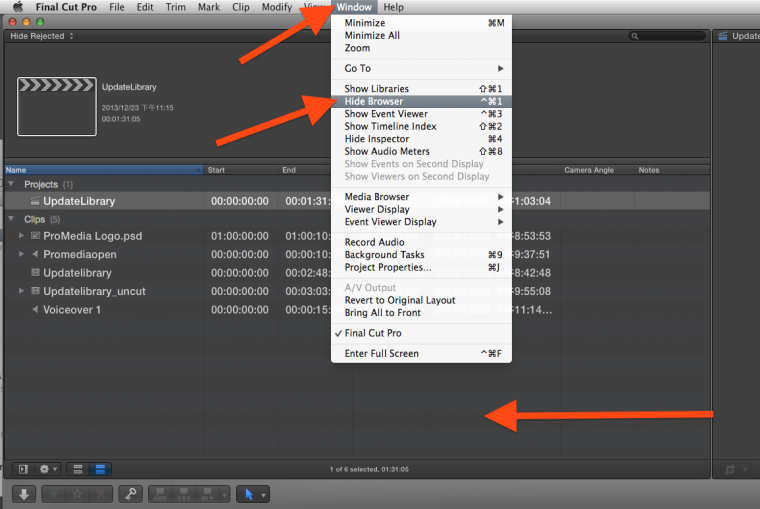This screenshot has width=760, height=509.
Task: Expand the ProMedia Logo.psd clip row
Action: pyautogui.click(x=21, y=236)
